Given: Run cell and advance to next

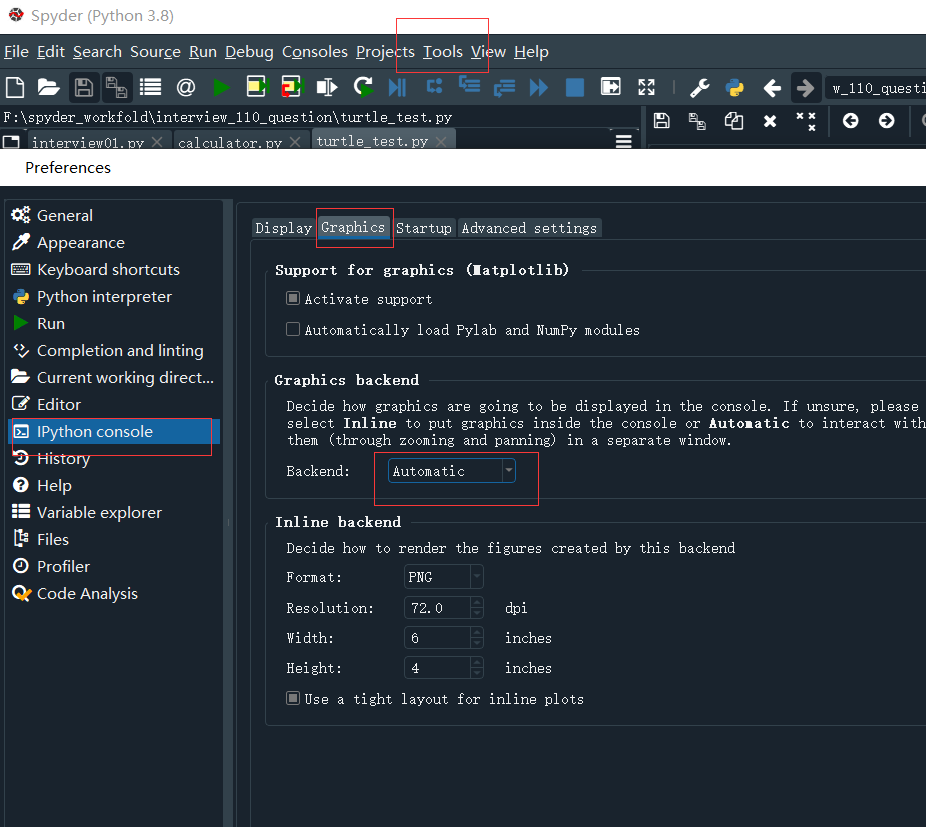Looking at the screenshot, I should point(291,87).
